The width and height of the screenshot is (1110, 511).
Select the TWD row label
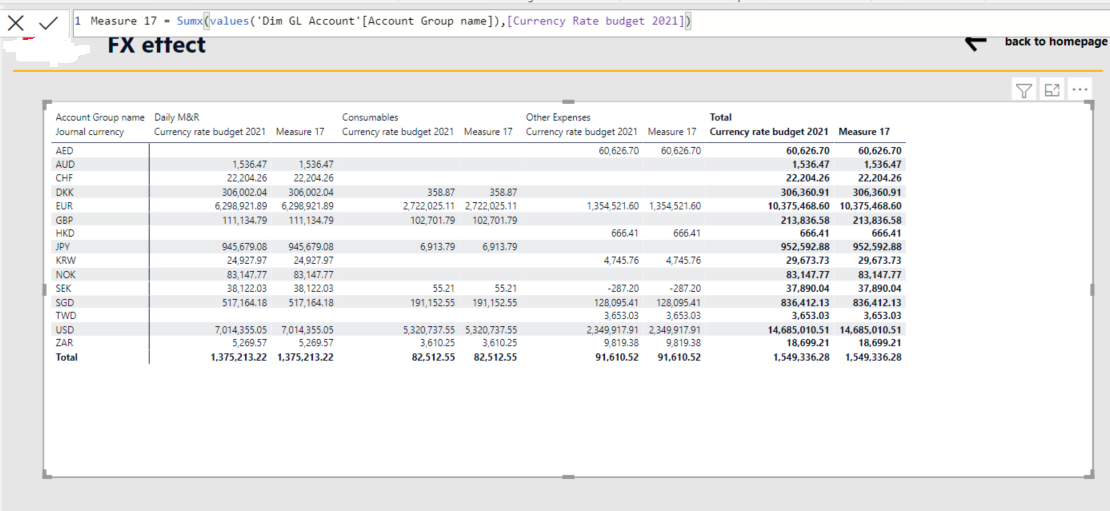(66, 316)
